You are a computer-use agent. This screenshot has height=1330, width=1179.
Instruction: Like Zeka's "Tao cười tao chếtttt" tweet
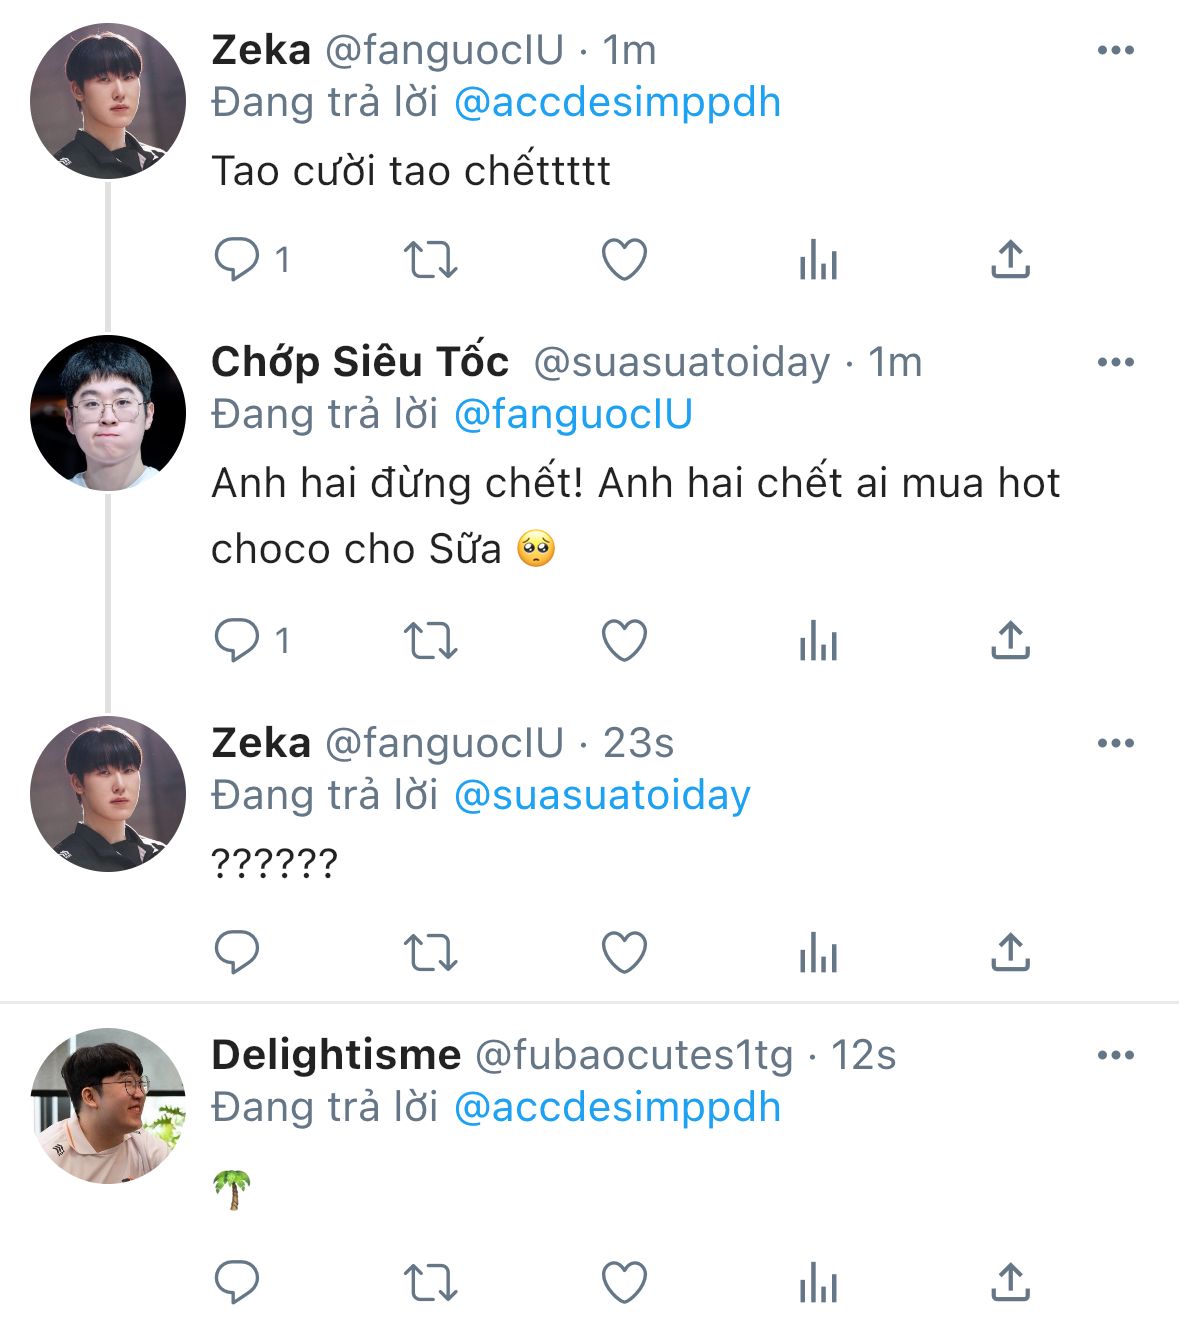click(x=624, y=260)
